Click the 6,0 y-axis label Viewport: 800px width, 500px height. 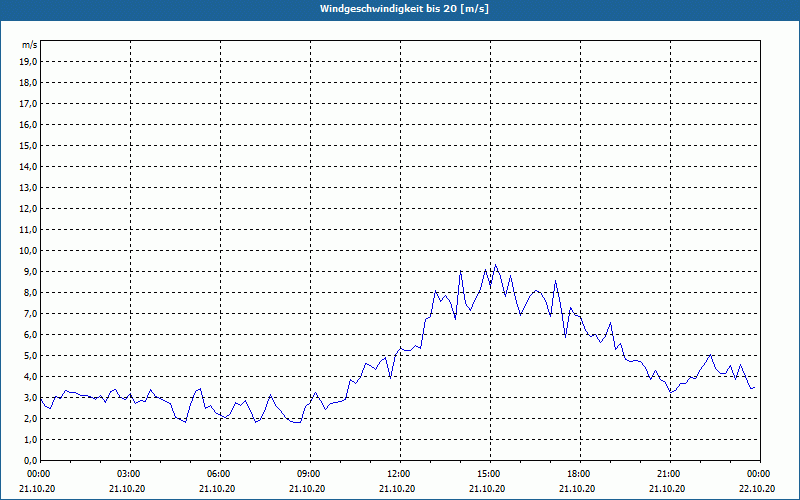(30, 335)
